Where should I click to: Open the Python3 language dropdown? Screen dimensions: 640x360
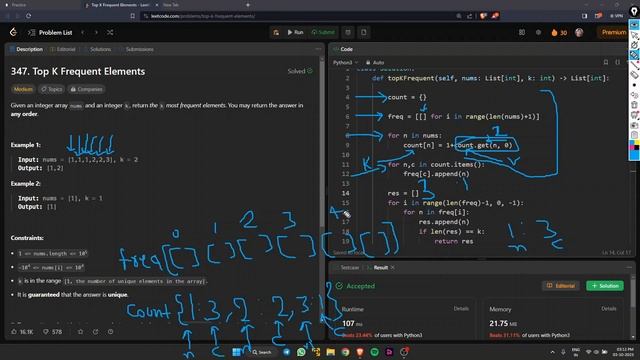[x=345, y=62]
